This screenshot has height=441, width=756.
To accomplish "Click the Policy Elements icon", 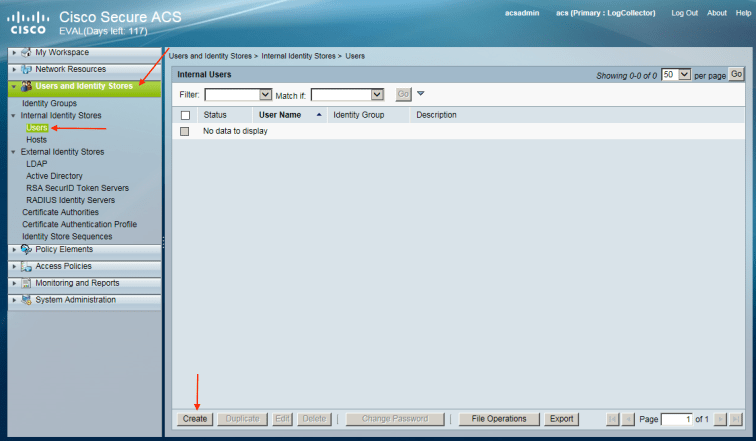I will tap(26, 250).
